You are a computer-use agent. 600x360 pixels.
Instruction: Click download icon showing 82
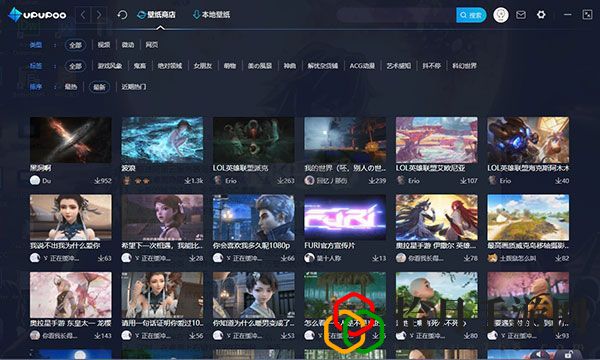point(558,258)
